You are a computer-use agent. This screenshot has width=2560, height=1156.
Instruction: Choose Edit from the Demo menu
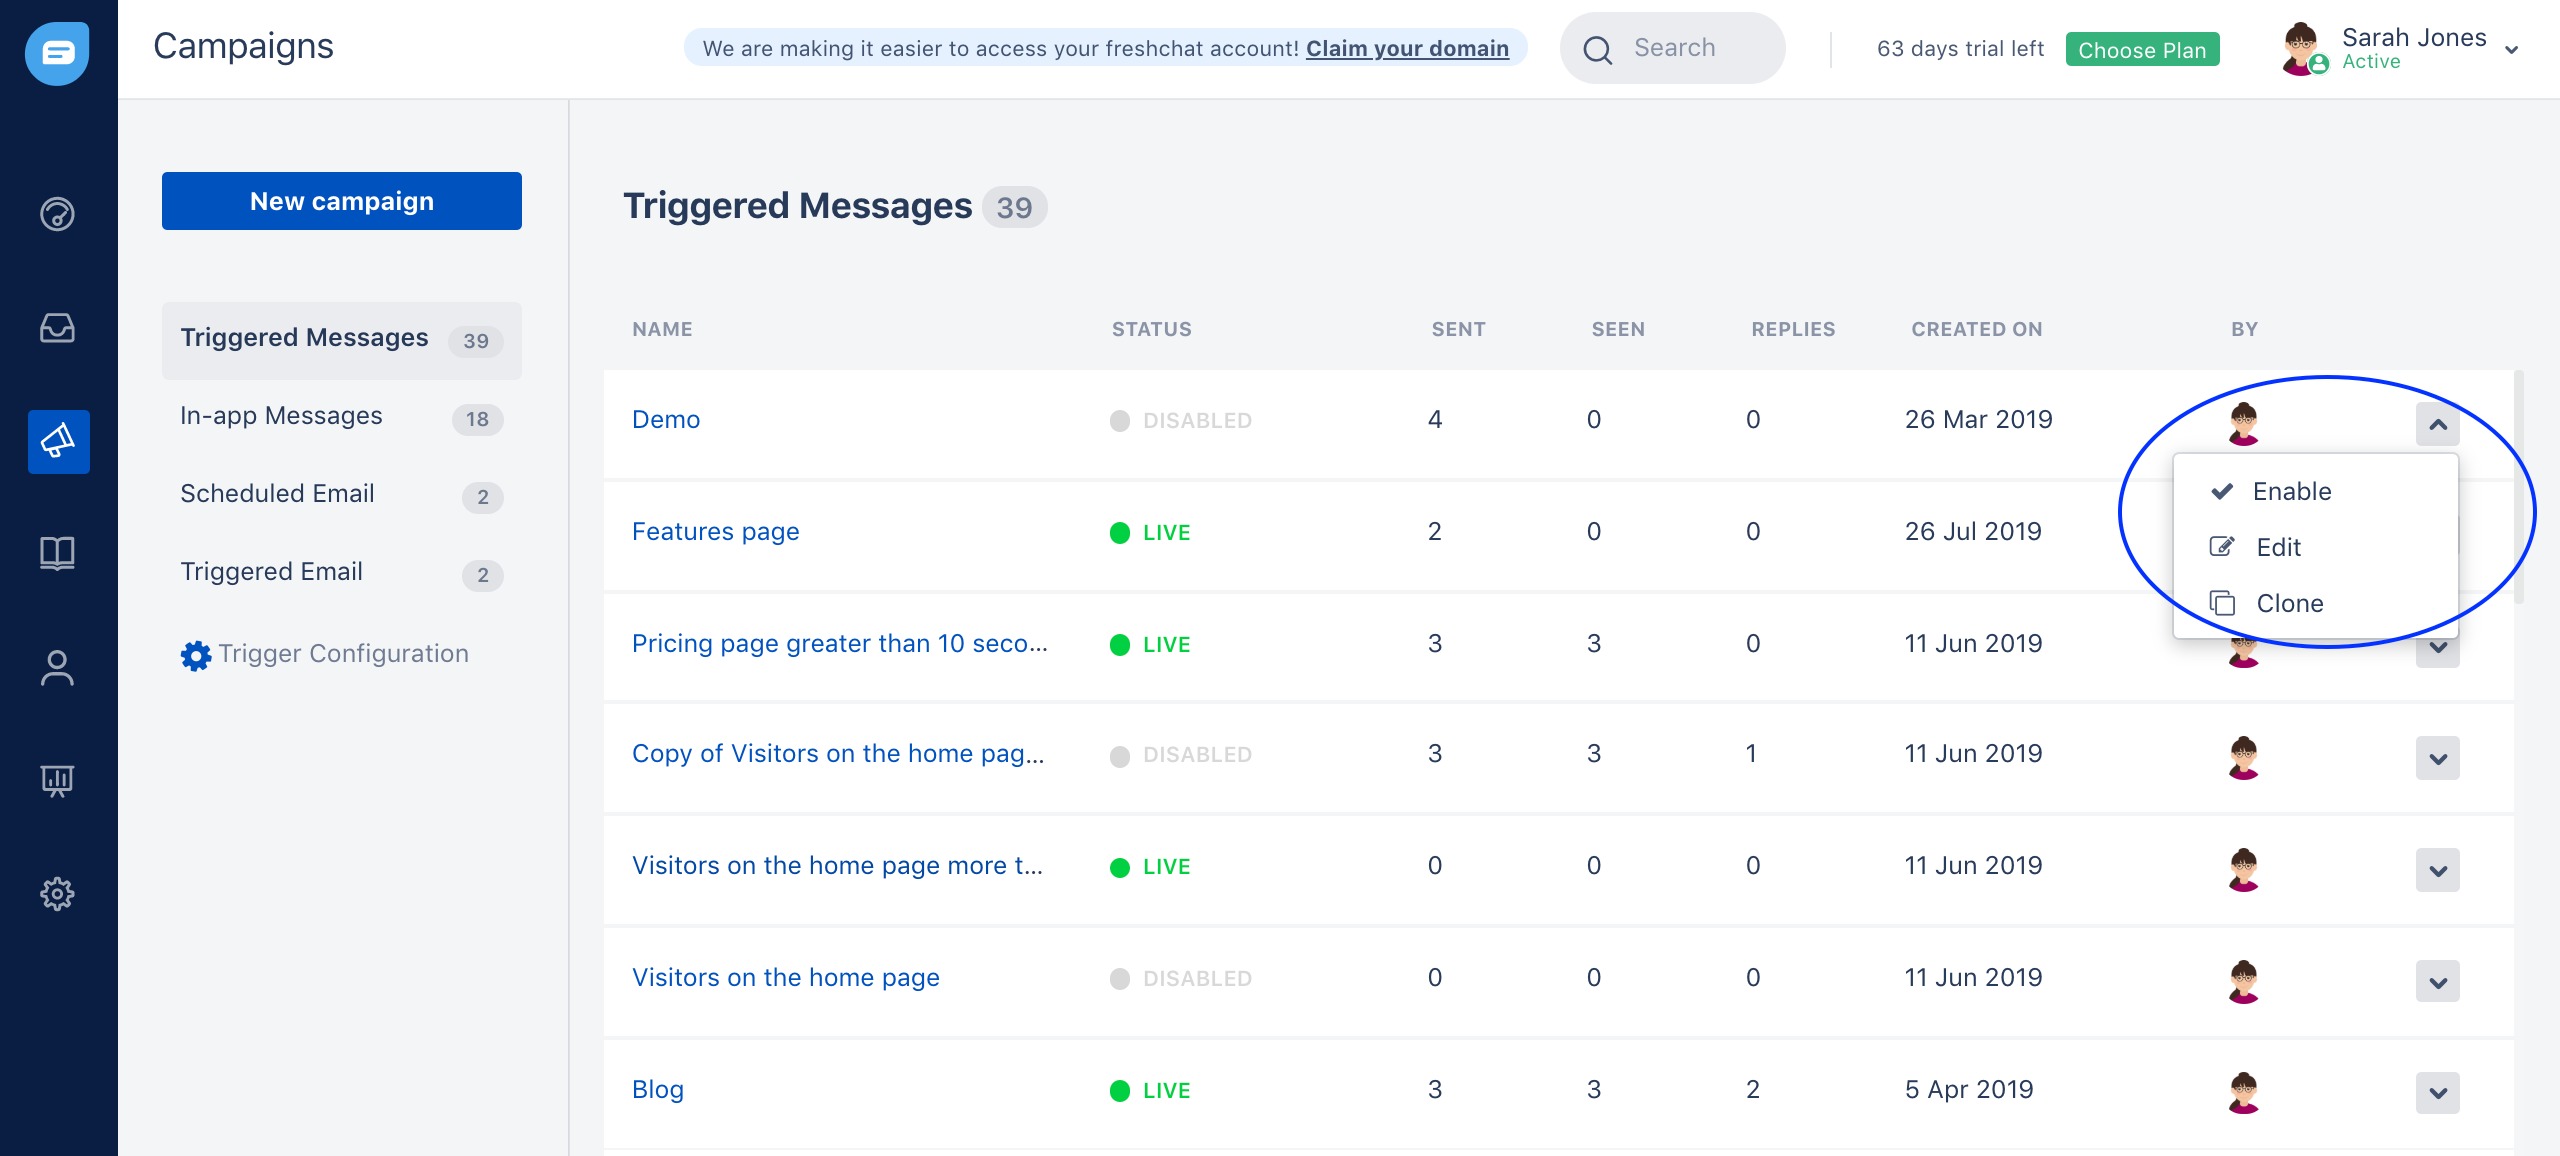click(2316, 547)
